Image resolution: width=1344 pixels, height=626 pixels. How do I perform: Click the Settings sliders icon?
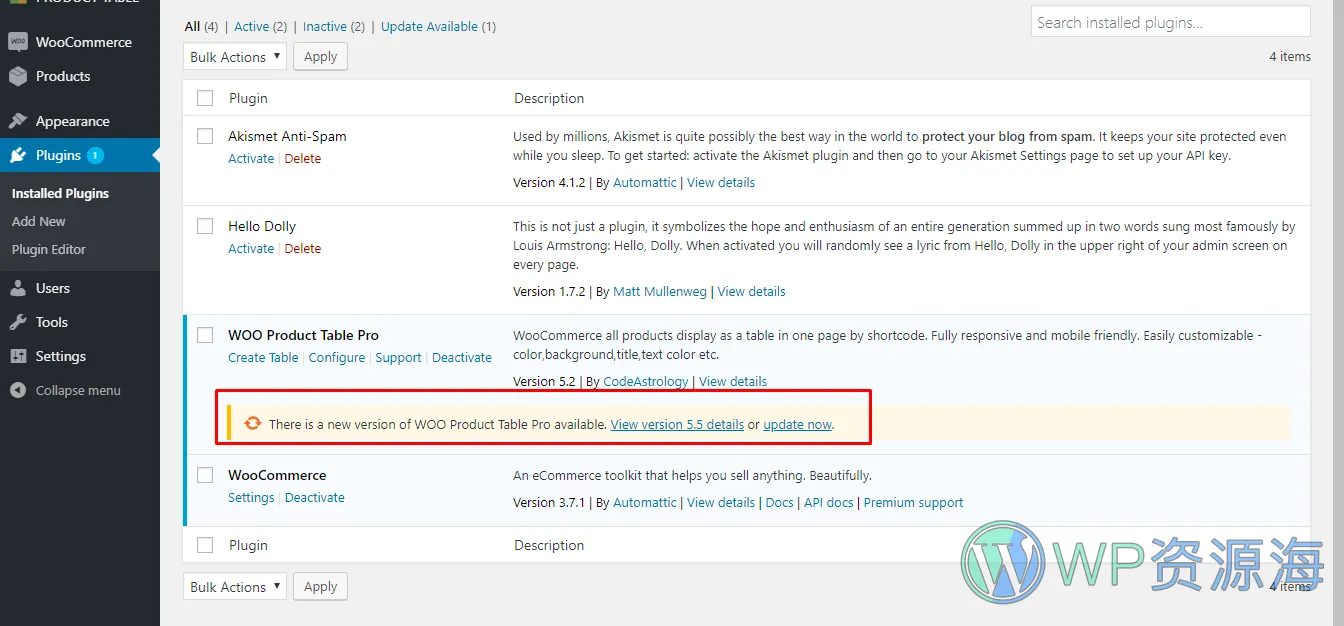(17, 356)
